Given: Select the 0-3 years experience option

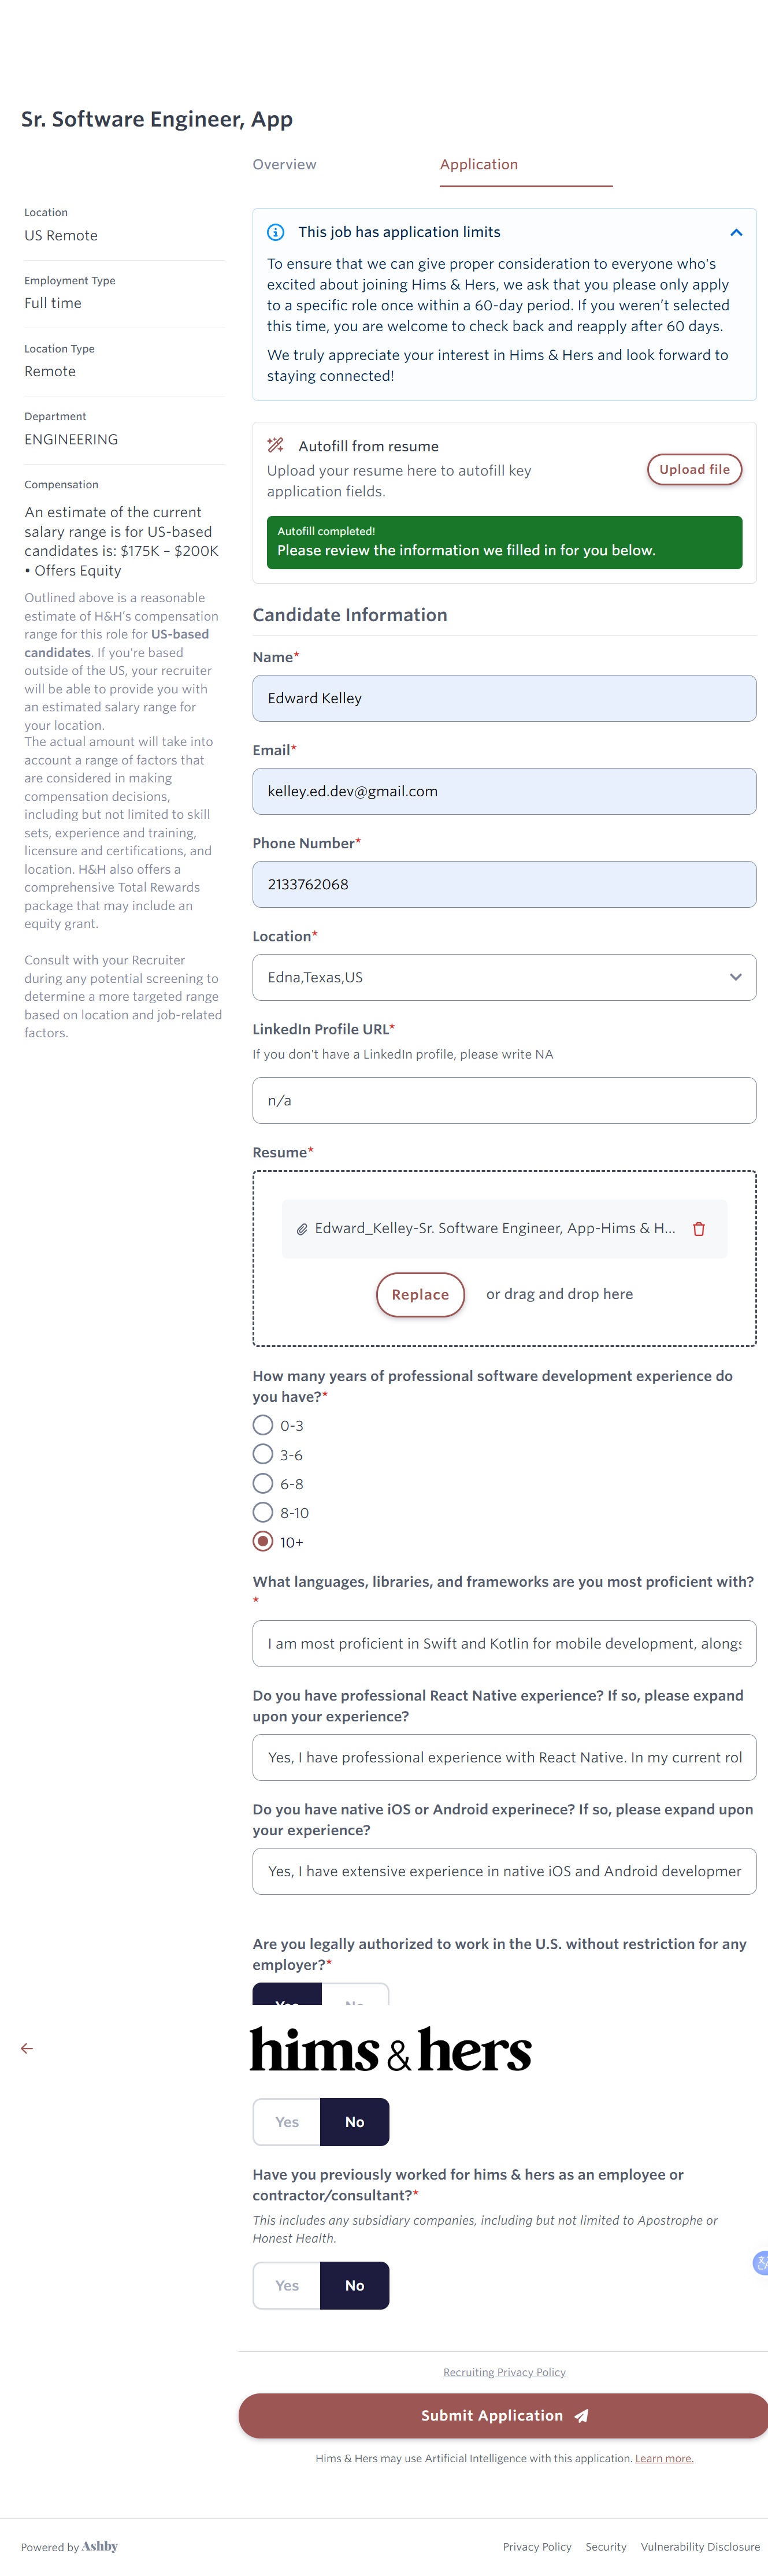Looking at the screenshot, I should (x=263, y=1425).
